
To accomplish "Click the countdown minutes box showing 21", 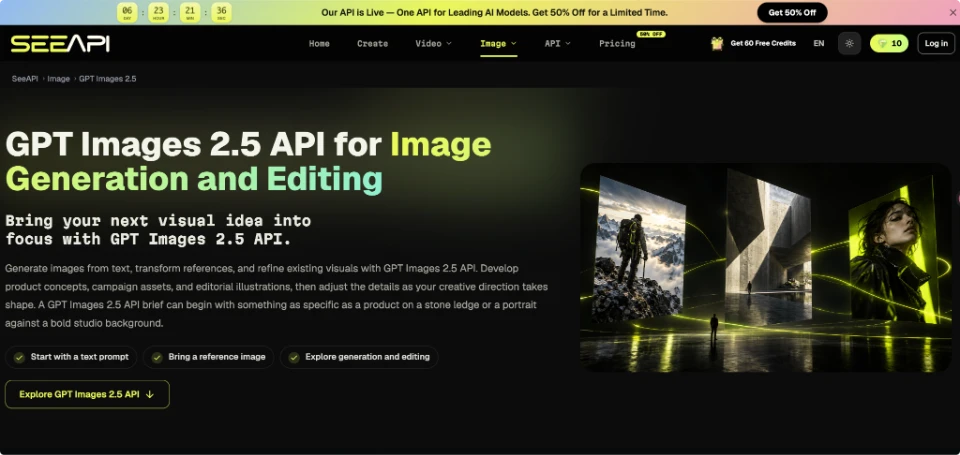I will pyautogui.click(x=190, y=12).
